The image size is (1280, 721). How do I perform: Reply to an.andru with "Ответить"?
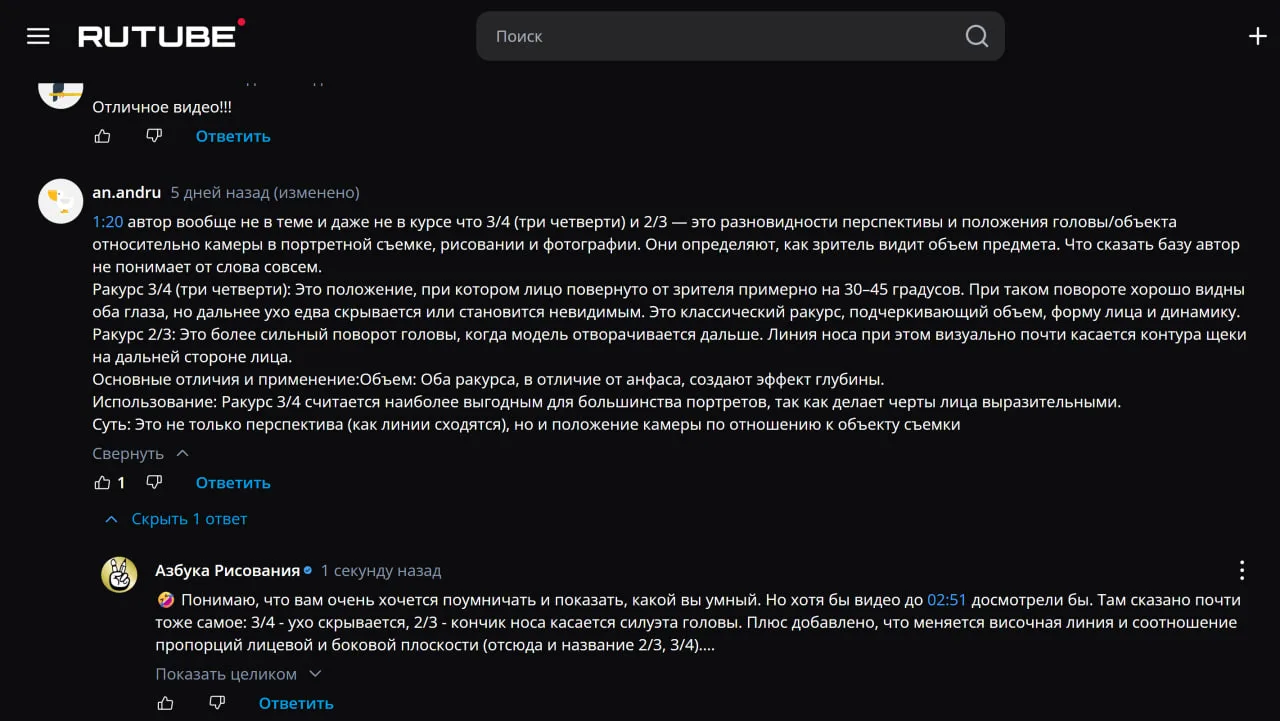tap(233, 483)
